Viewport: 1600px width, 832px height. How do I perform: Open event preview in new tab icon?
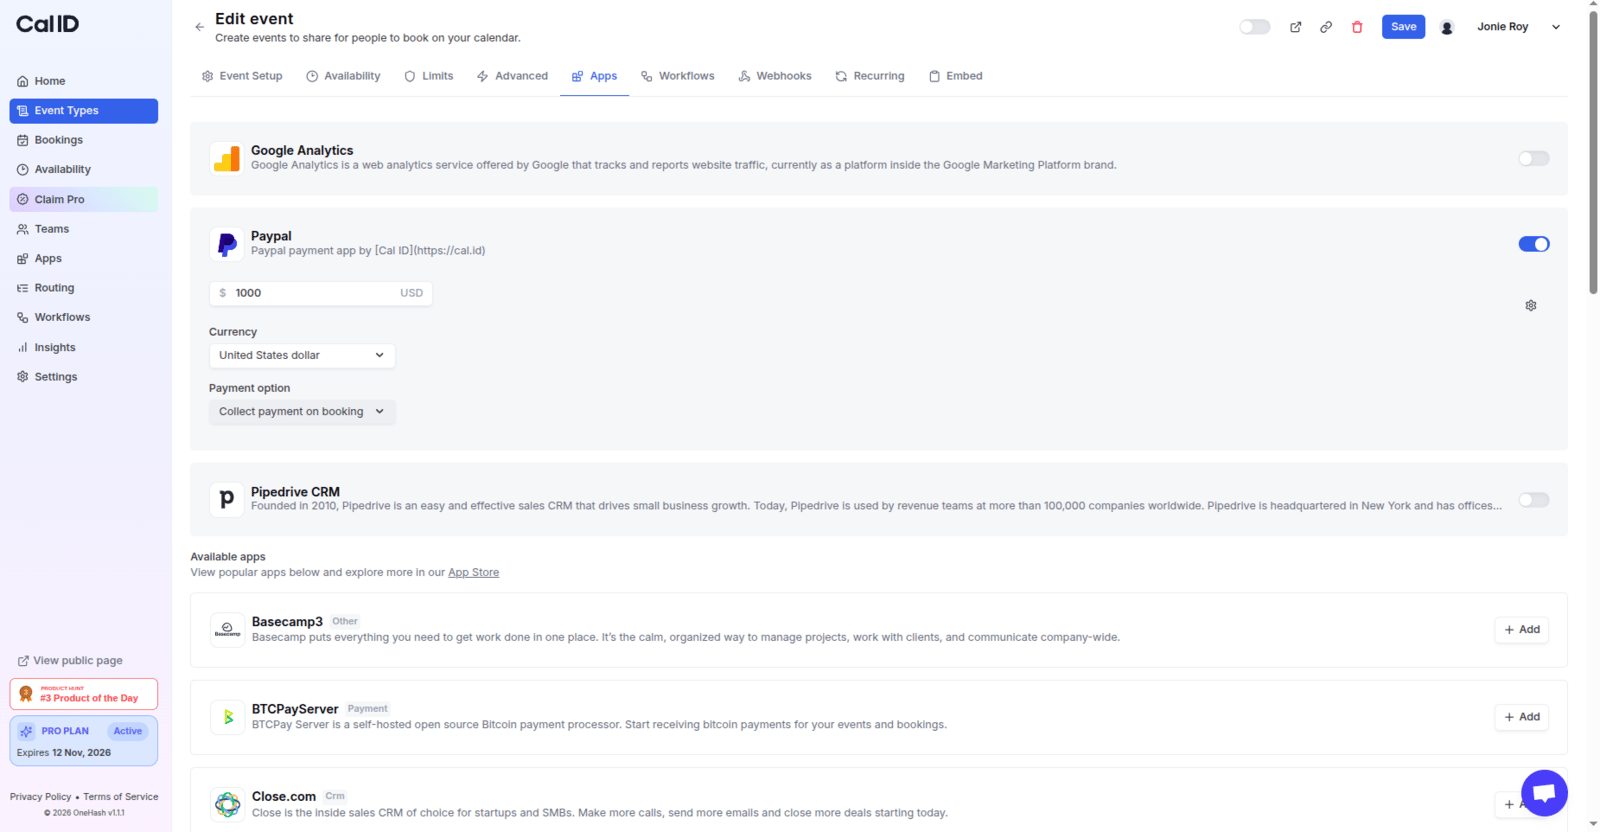[x=1295, y=27]
